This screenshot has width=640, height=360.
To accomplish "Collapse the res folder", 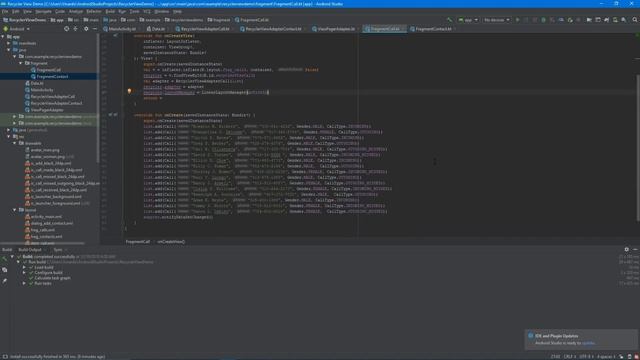I will [9, 137].
